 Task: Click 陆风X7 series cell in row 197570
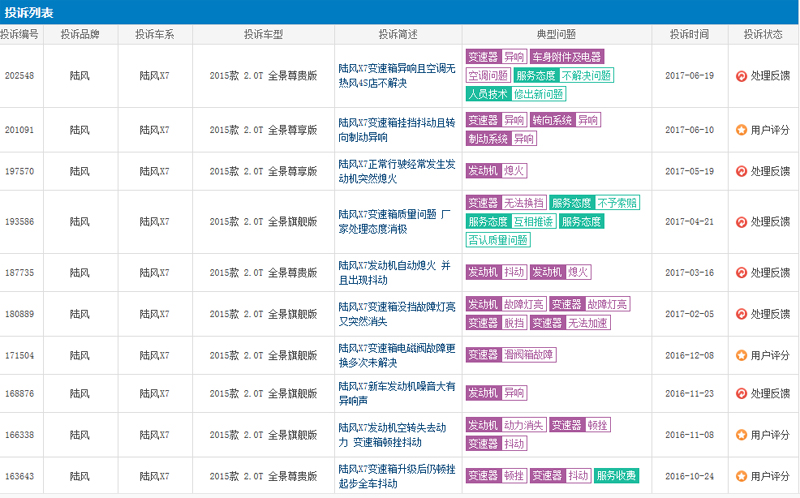pos(155,171)
